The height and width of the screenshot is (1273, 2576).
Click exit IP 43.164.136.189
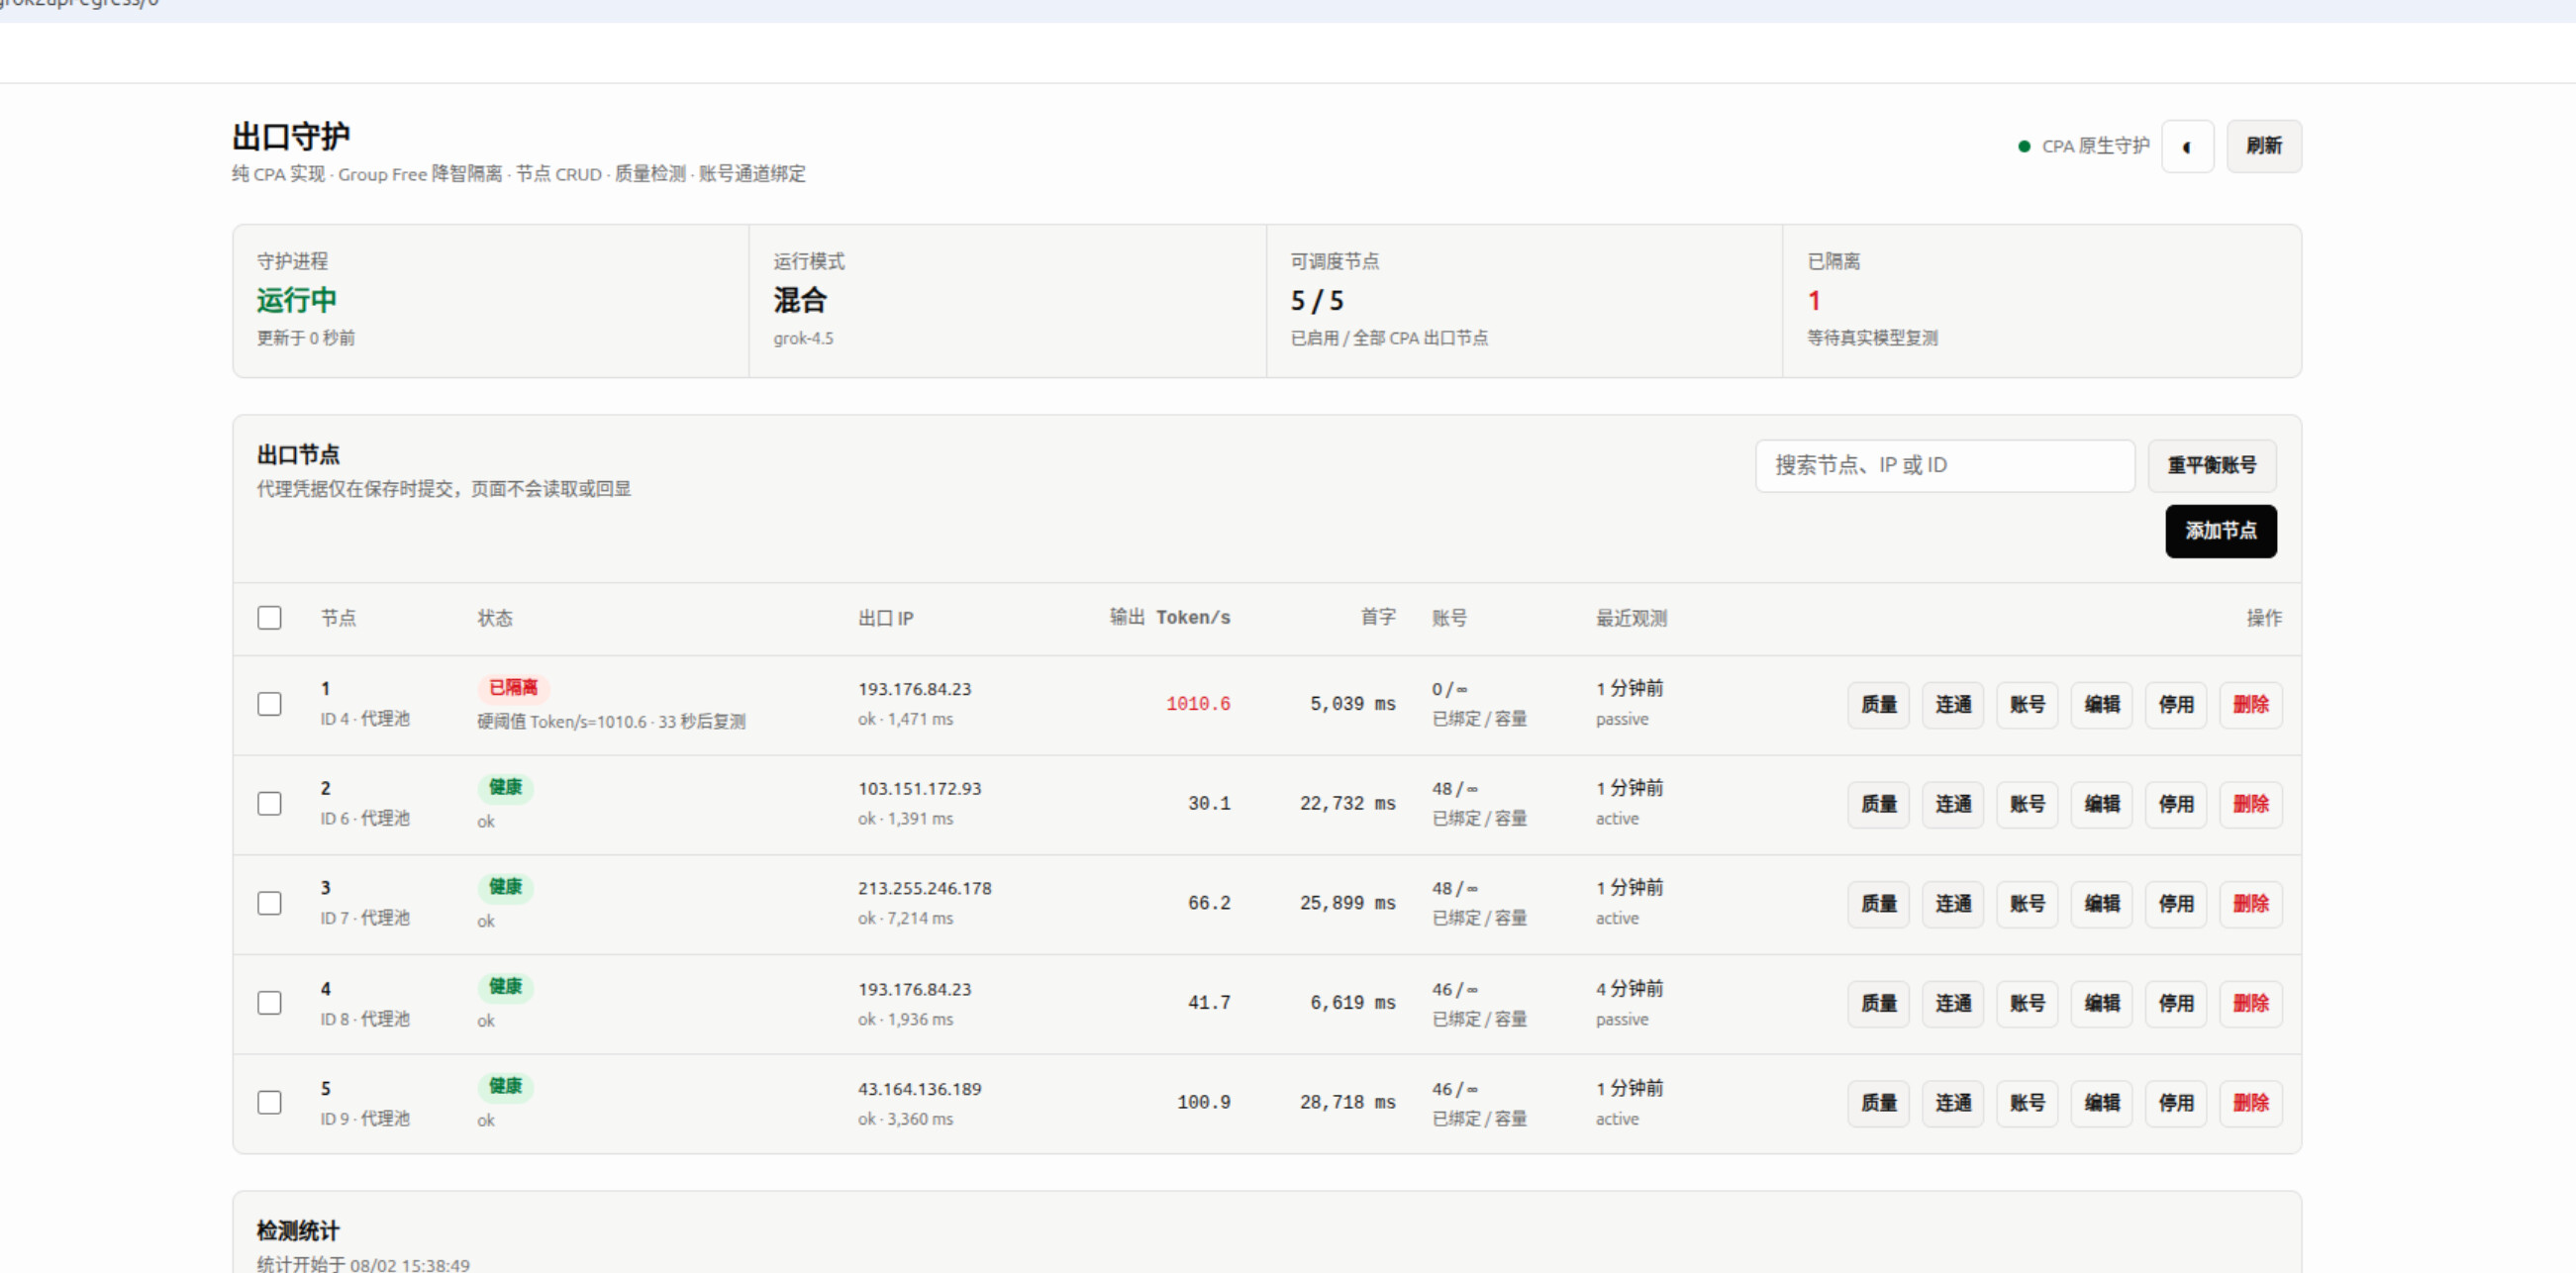[x=919, y=1089]
